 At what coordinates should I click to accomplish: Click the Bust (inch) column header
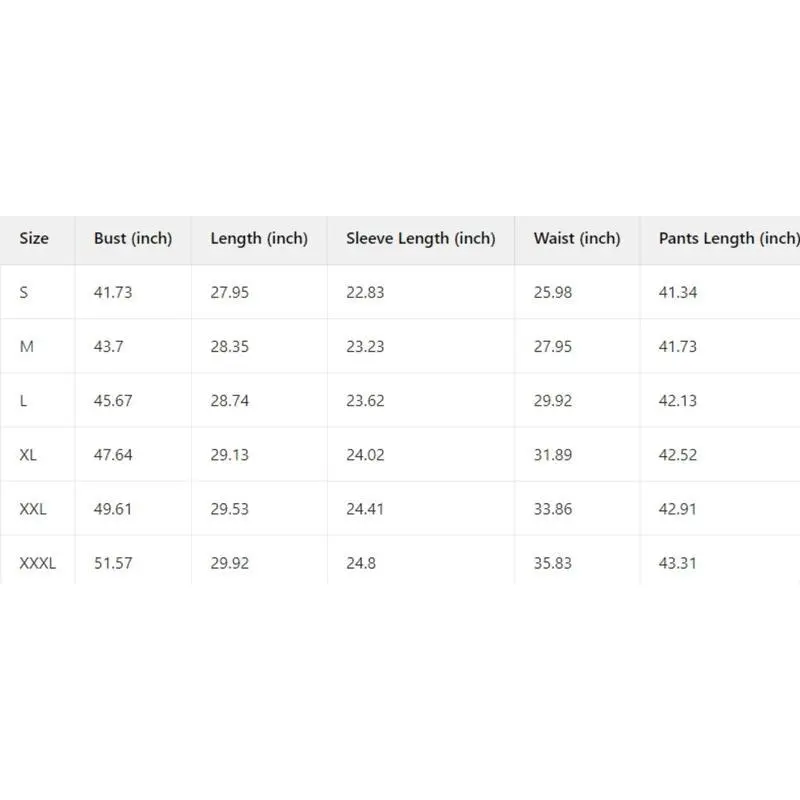[x=133, y=238]
